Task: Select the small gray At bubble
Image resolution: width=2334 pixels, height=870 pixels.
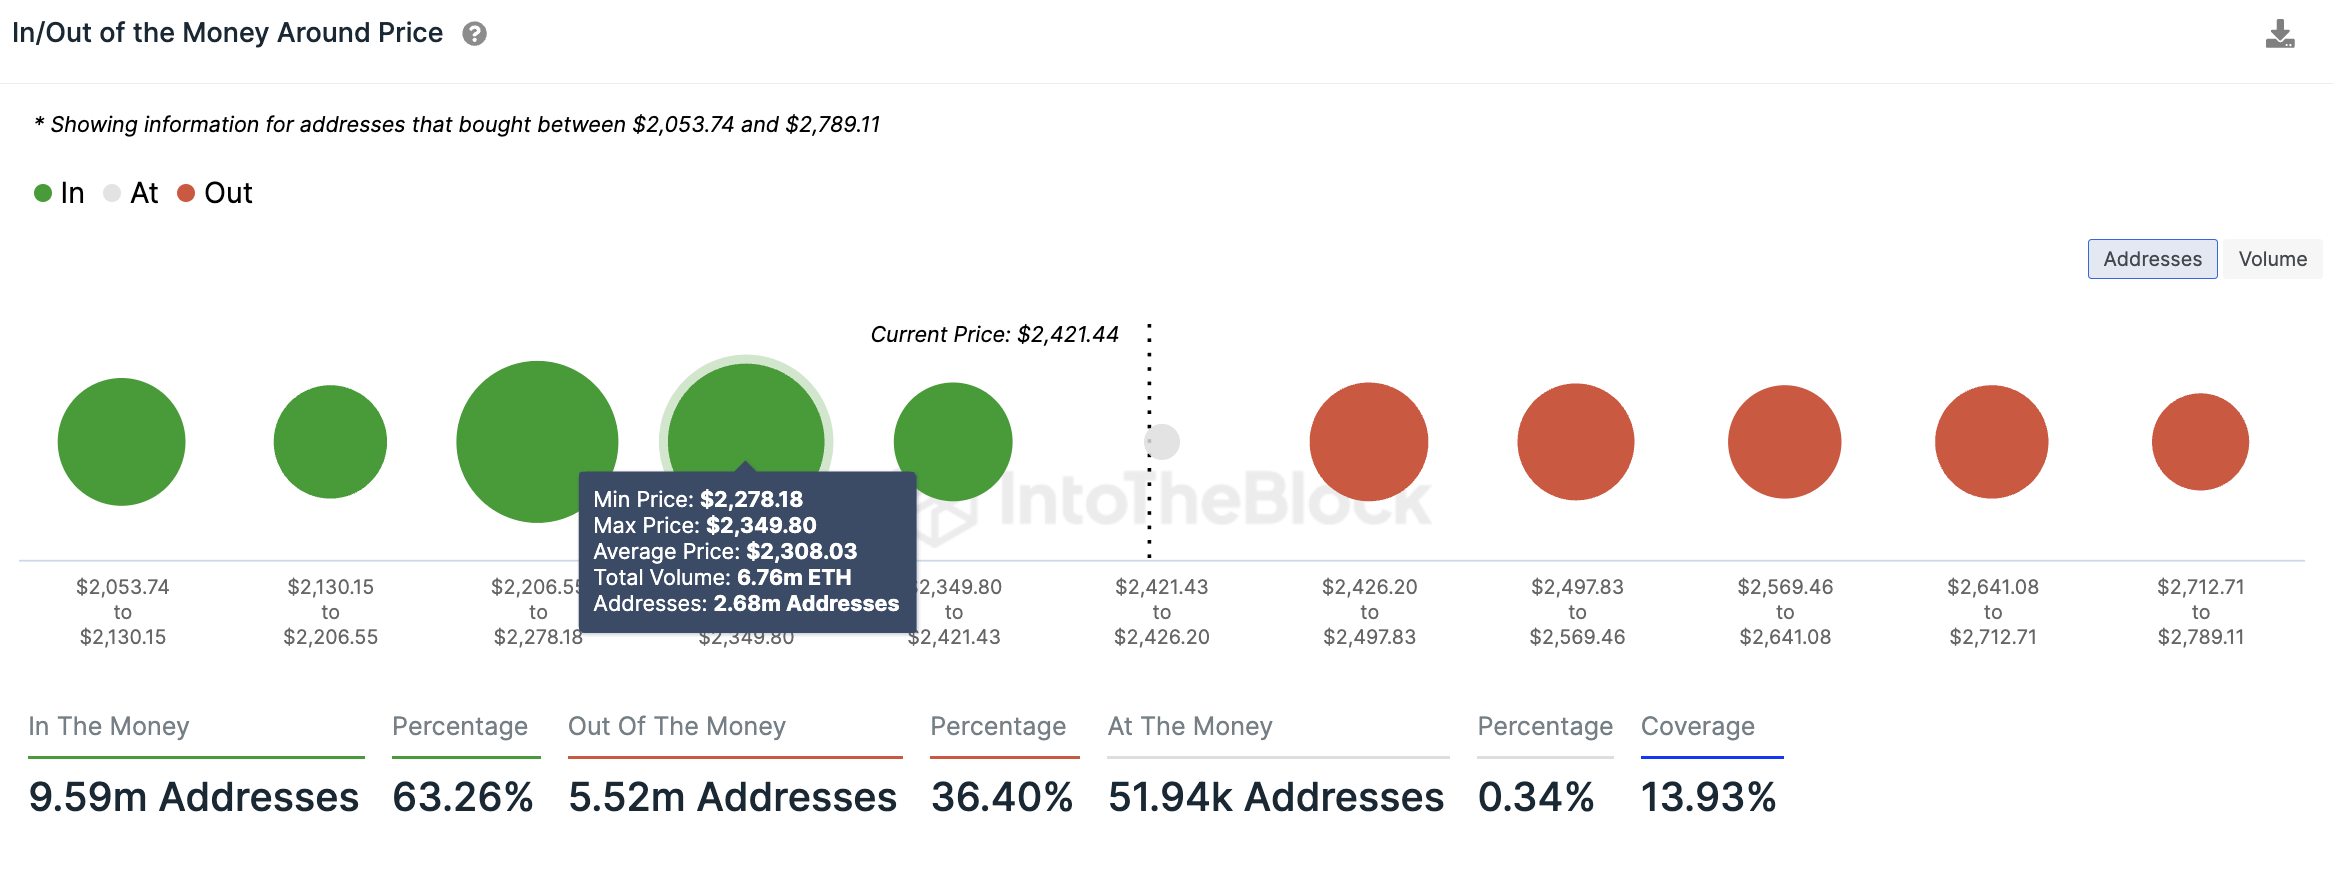Action: point(1163,441)
